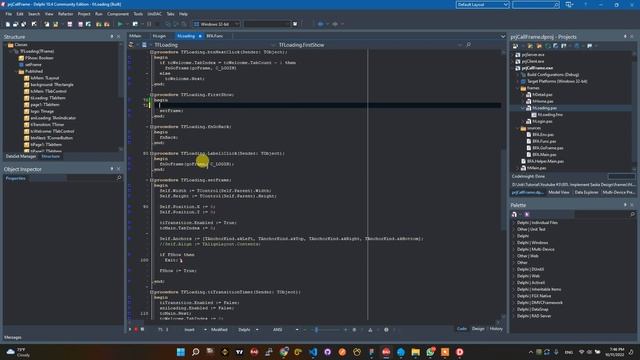
Task: Switch to the DataSet Manager tab
Action: point(21,156)
